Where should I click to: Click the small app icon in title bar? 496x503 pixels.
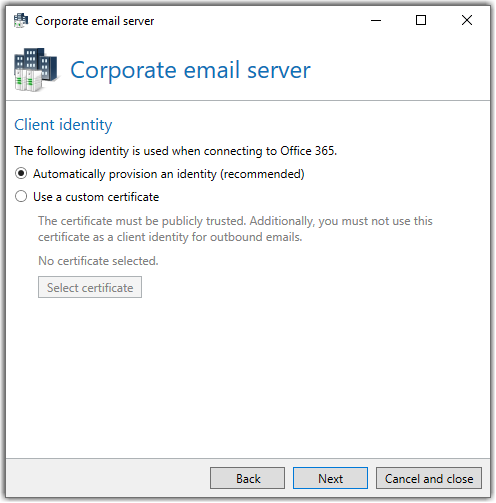21,21
